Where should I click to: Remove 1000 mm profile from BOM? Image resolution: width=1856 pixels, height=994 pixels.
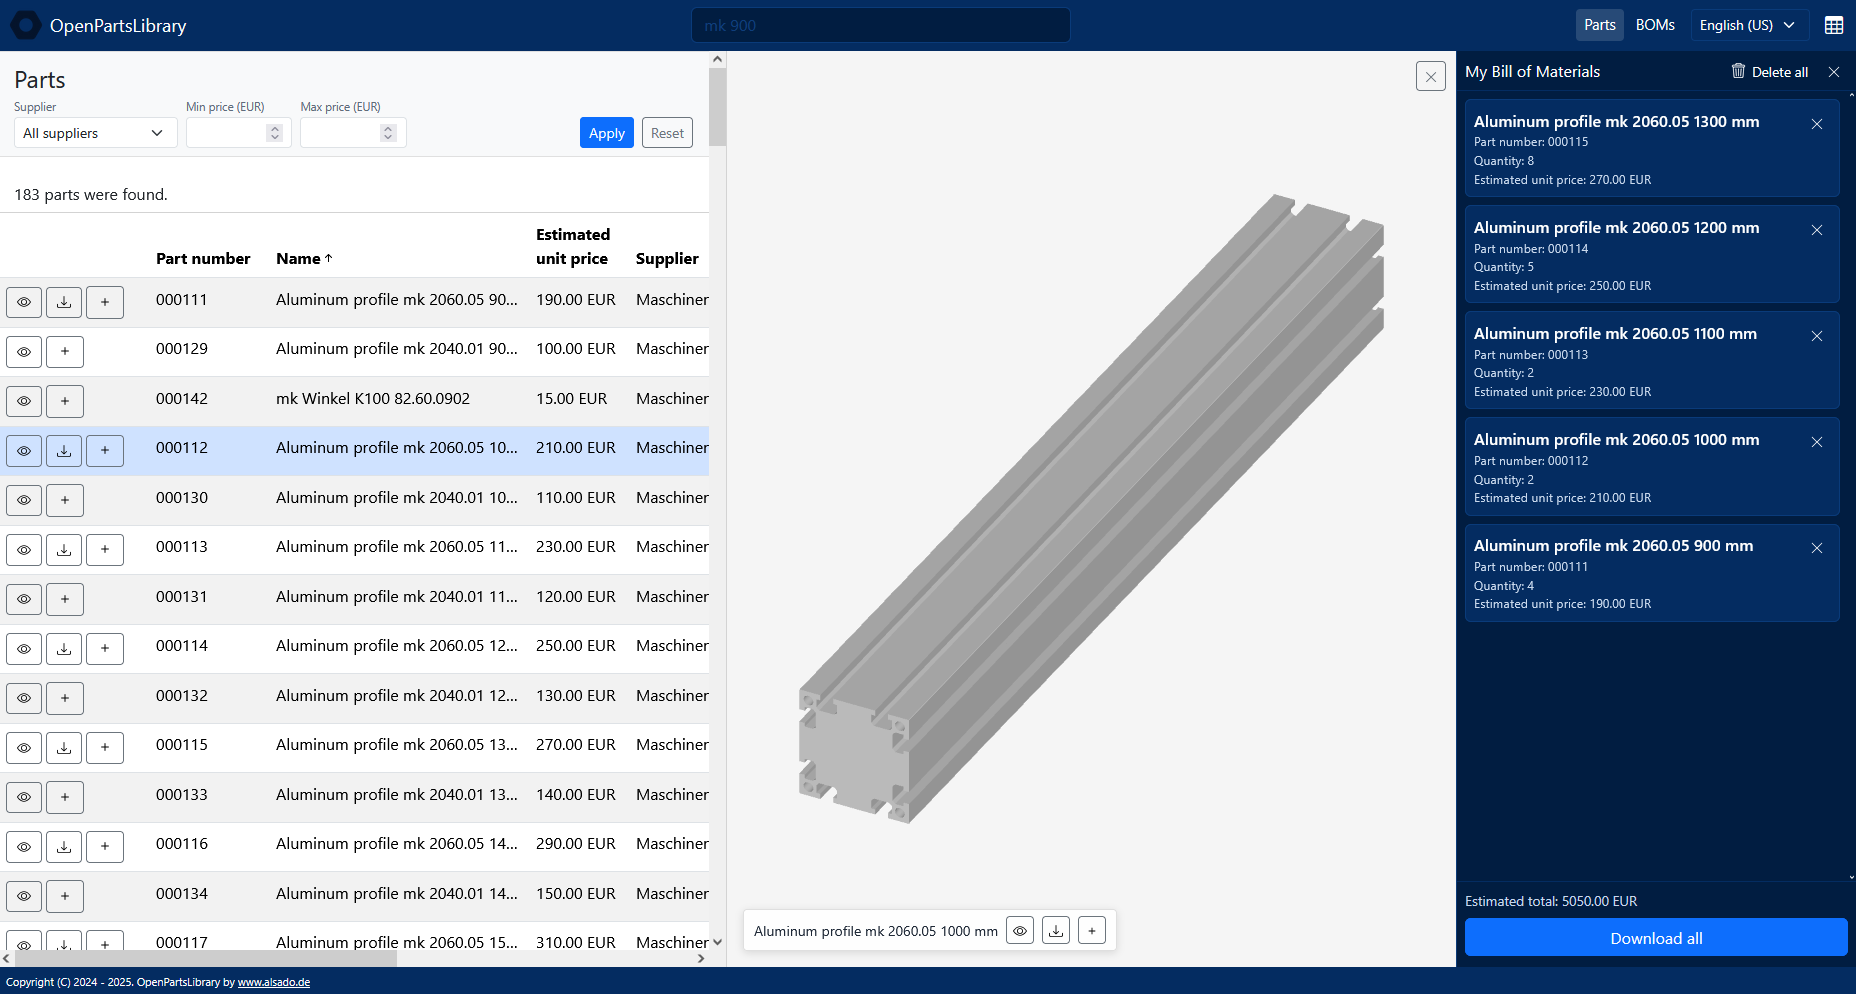tap(1817, 442)
